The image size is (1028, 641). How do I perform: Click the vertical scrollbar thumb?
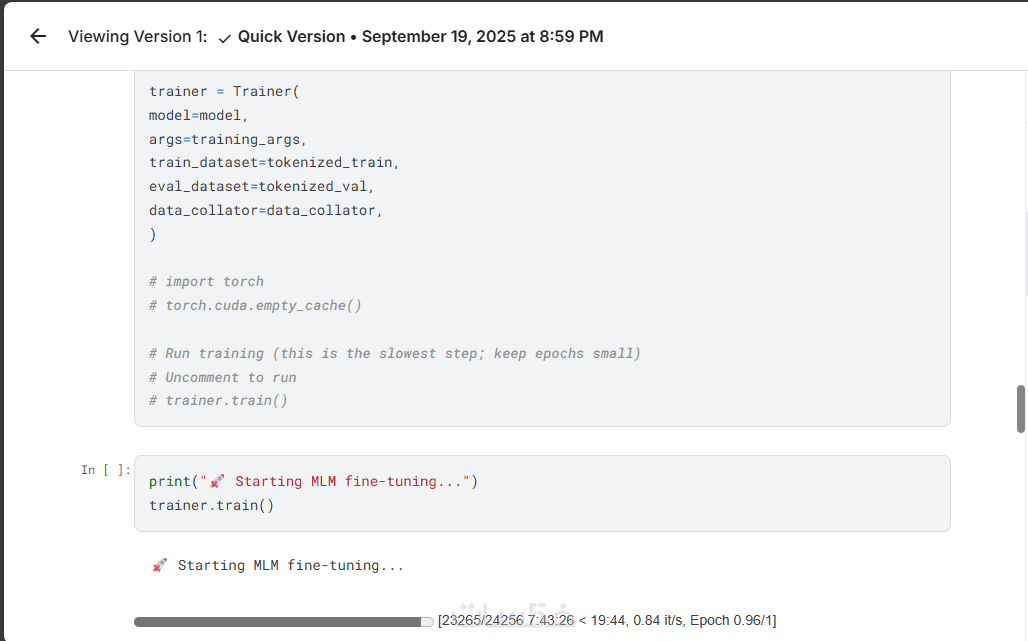pos(1020,408)
